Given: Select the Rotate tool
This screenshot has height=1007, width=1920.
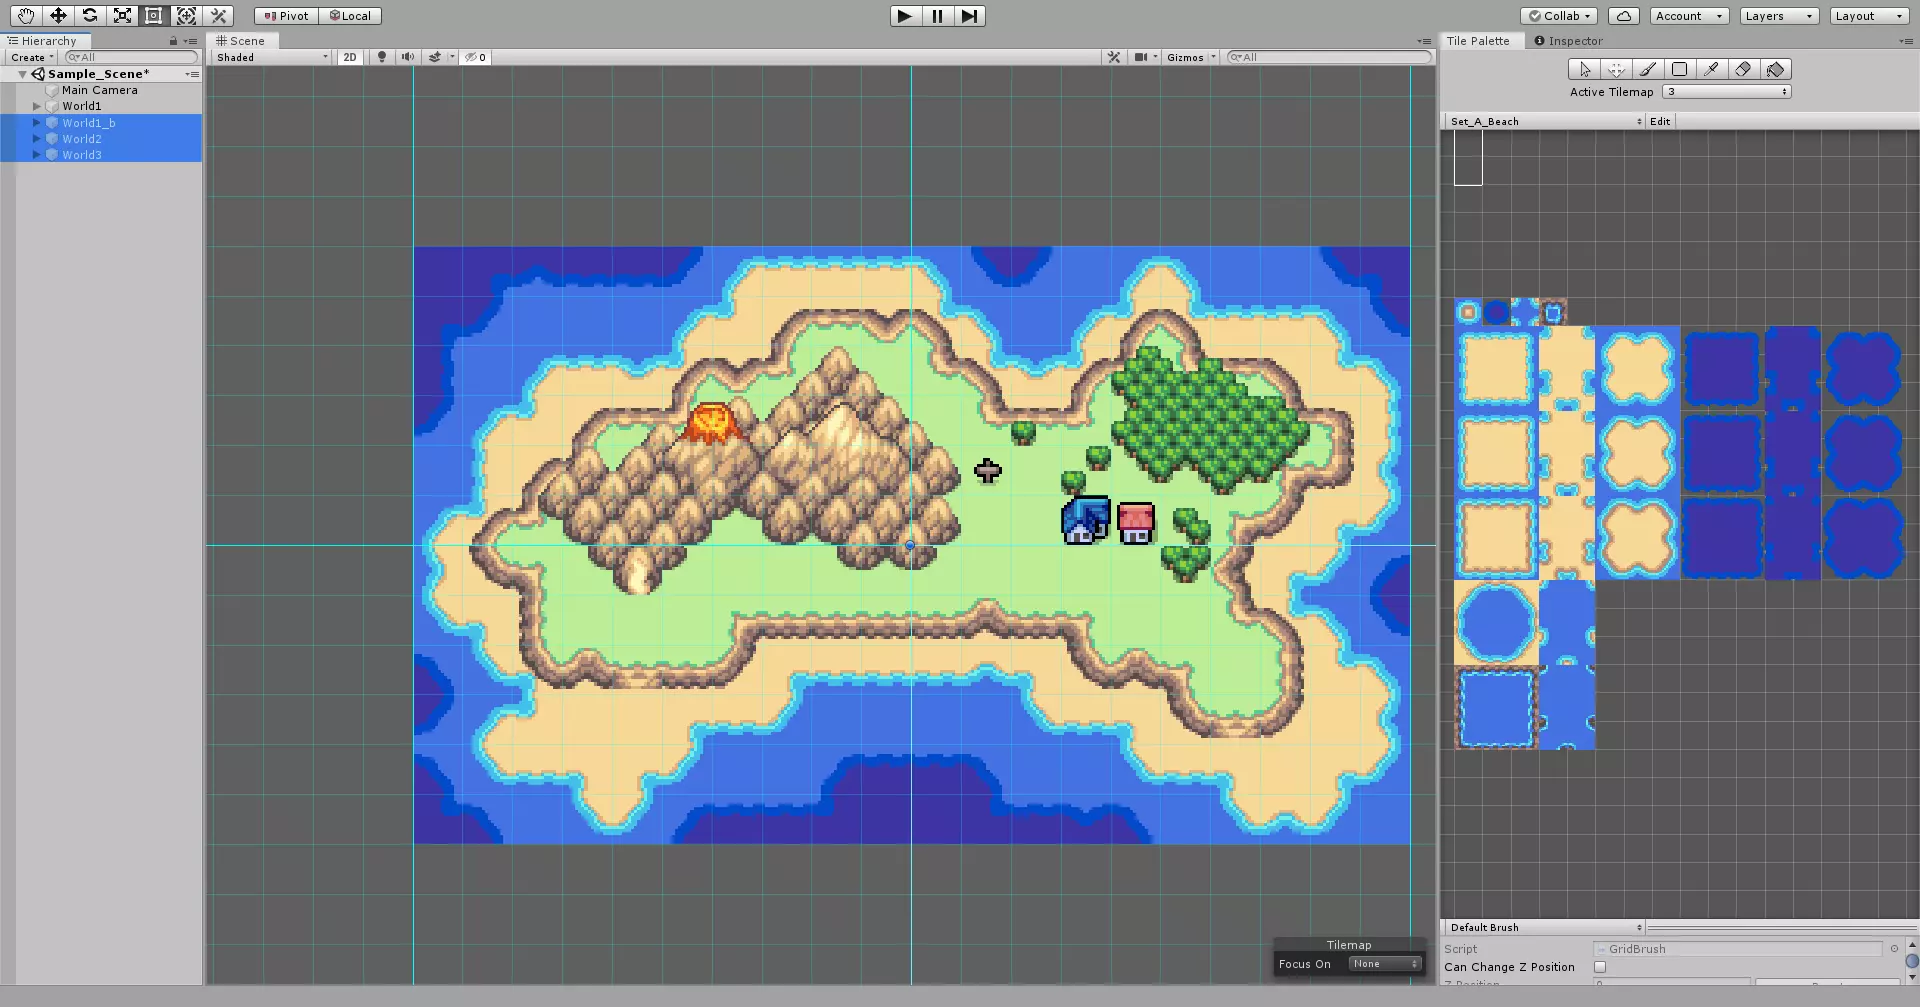Looking at the screenshot, I should (89, 15).
